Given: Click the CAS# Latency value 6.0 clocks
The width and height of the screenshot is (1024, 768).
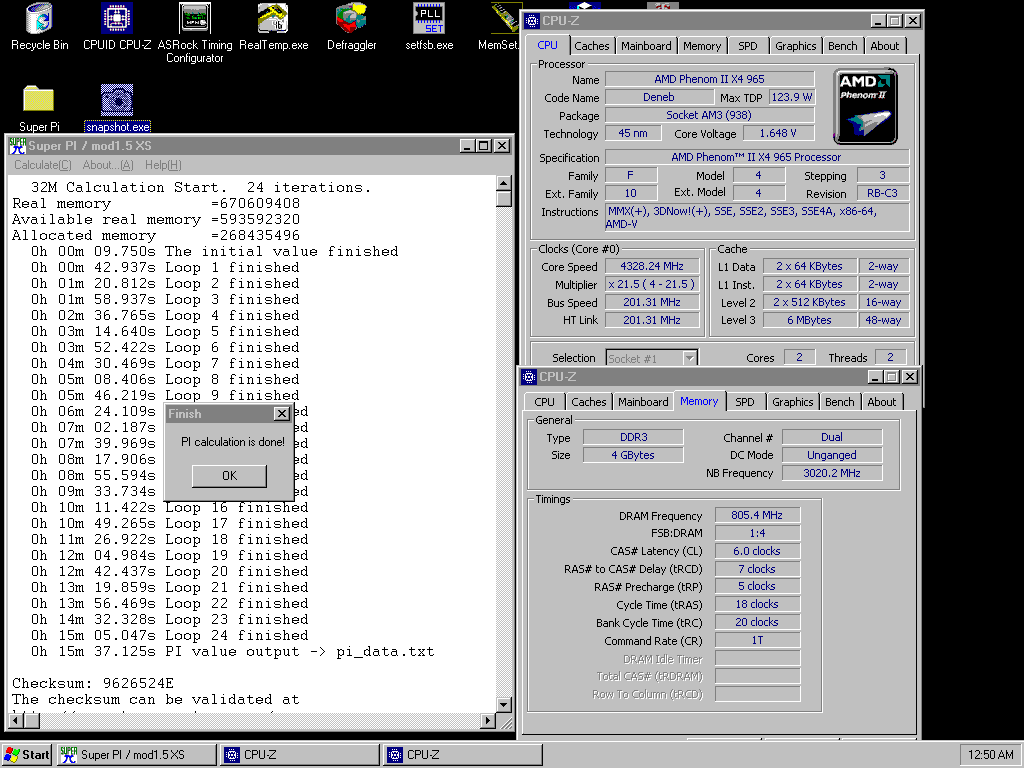Looking at the screenshot, I should [x=757, y=551].
